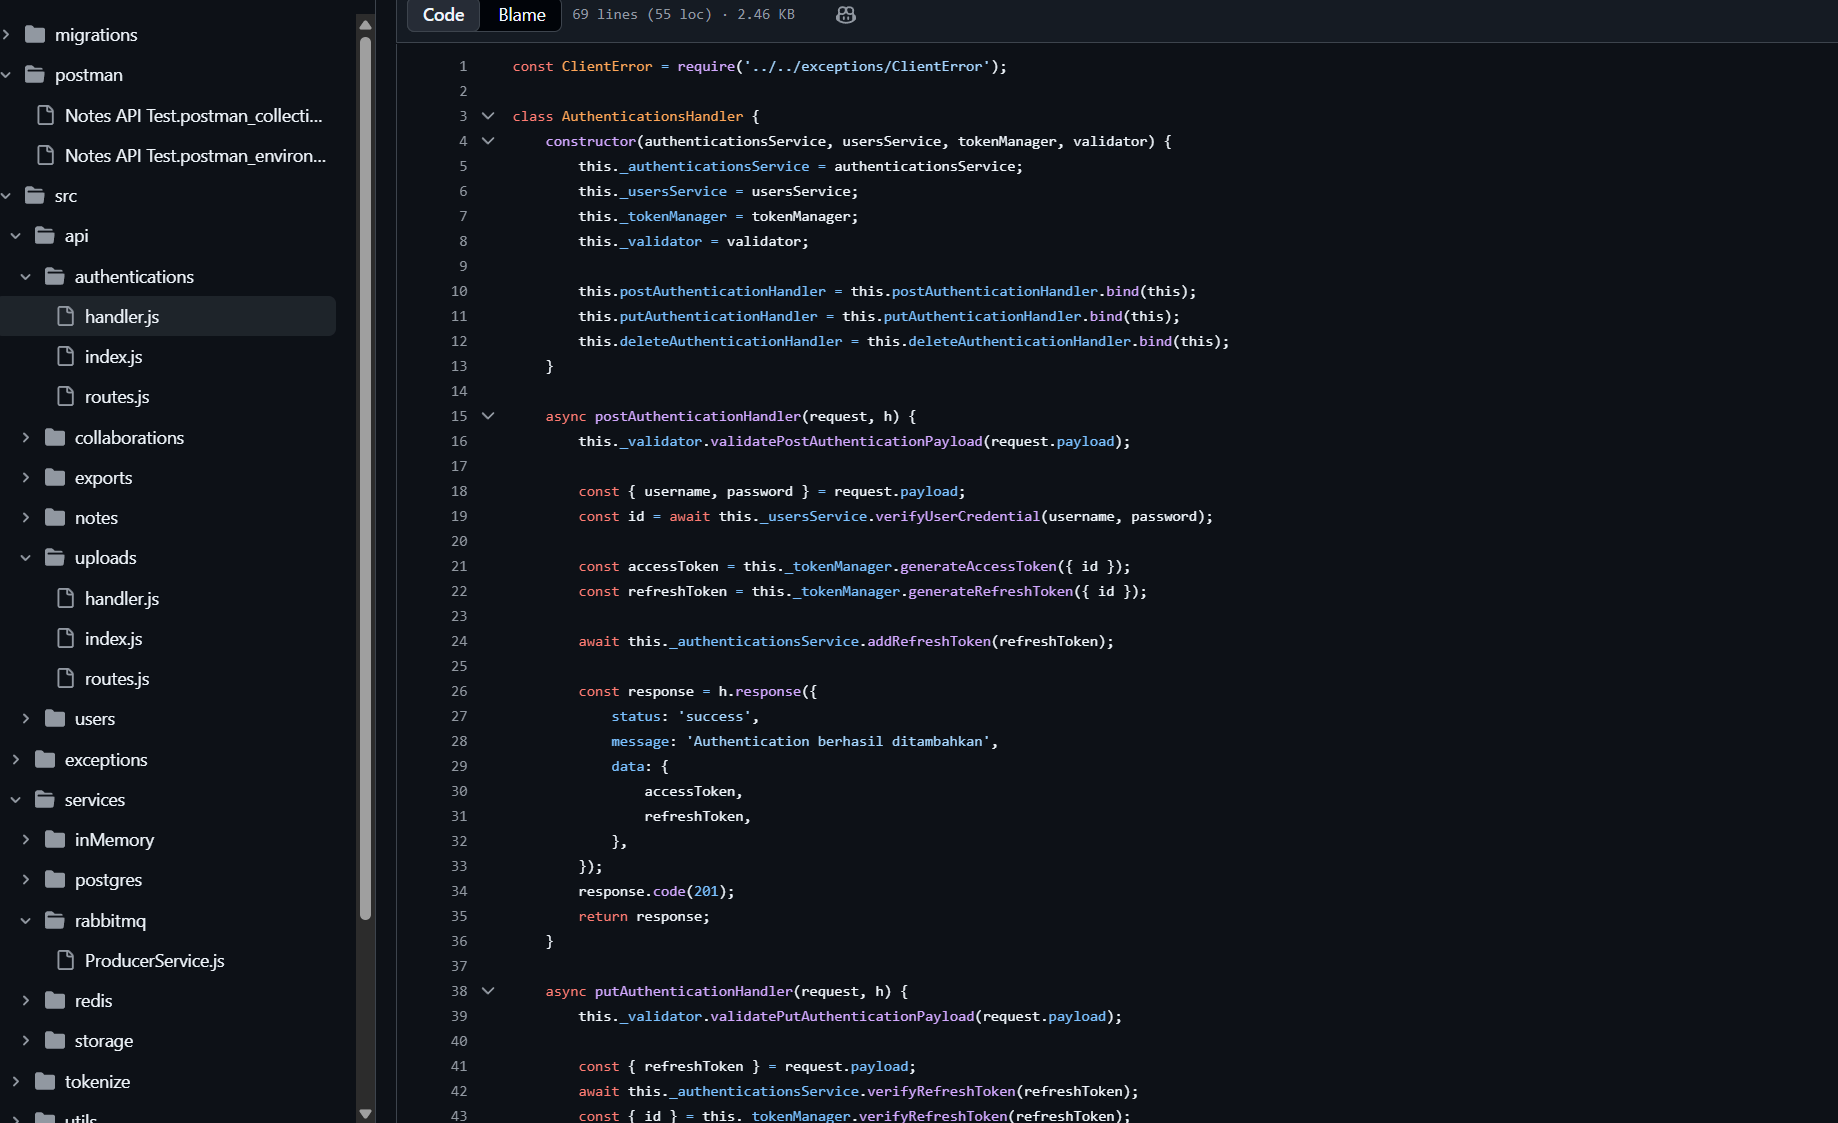Switch to the Blame tab

(x=522, y=15)
